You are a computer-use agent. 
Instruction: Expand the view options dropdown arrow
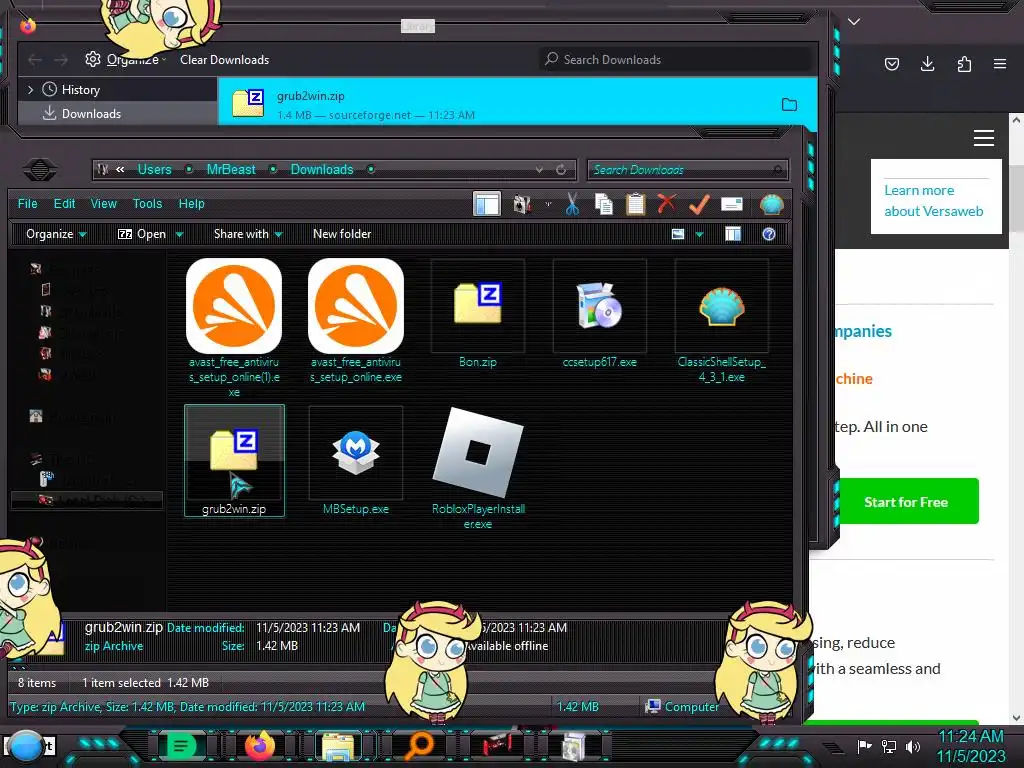pyautogui.click(x=699, y=234)
